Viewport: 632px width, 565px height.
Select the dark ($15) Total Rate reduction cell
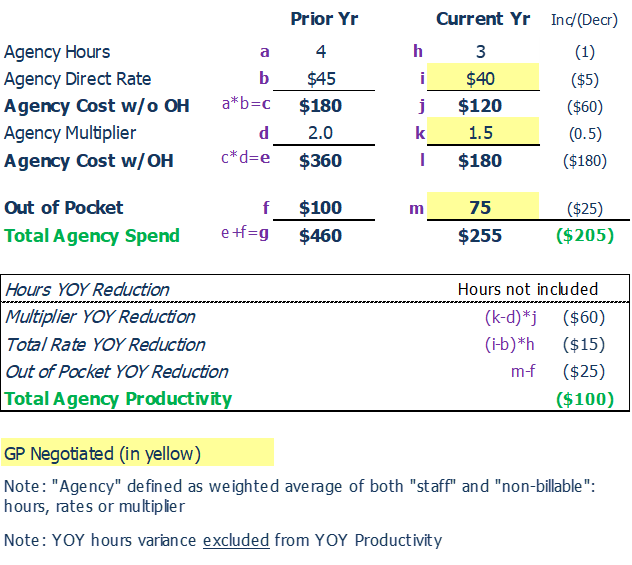point(585,345)
